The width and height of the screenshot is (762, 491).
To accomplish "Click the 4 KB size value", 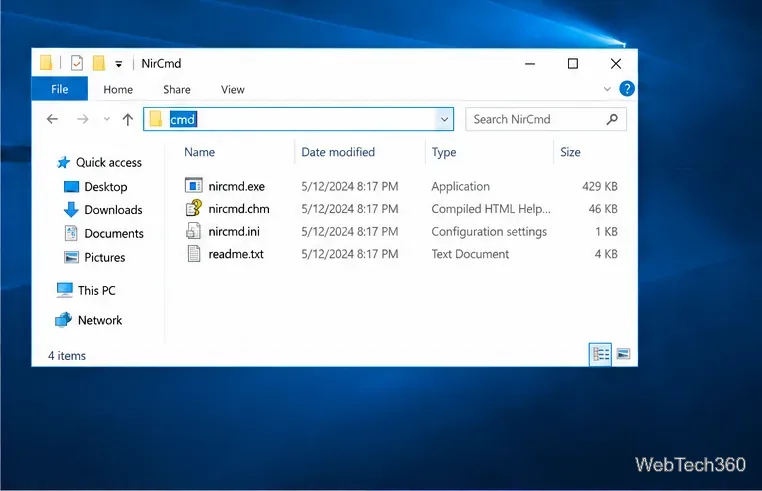I will [x=606, y=254].
